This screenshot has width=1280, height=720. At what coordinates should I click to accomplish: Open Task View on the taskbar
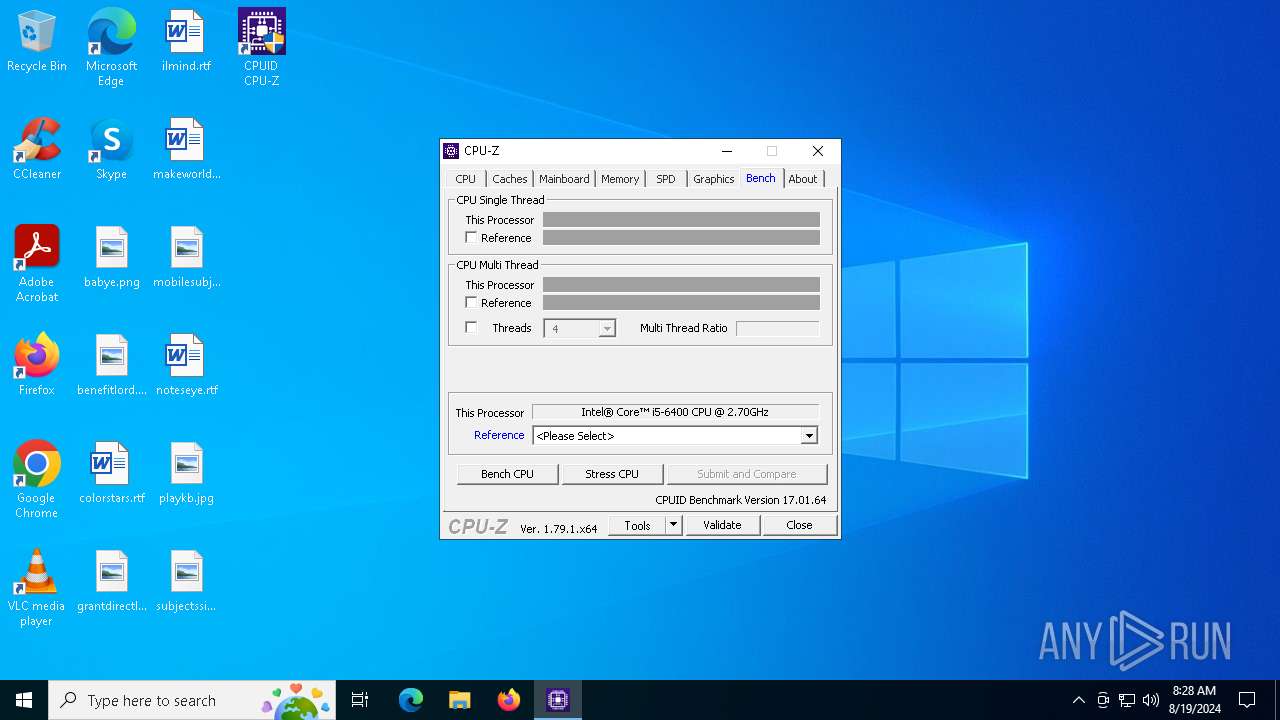coord(360,700)
